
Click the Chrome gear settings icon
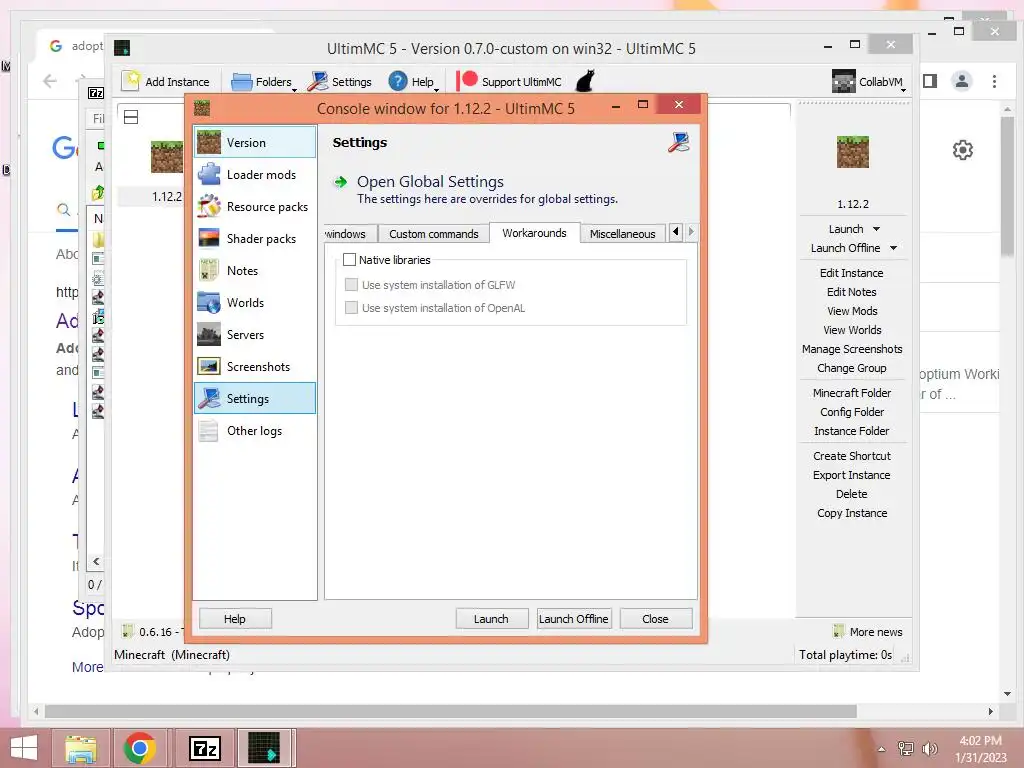(x=963, y=150)
